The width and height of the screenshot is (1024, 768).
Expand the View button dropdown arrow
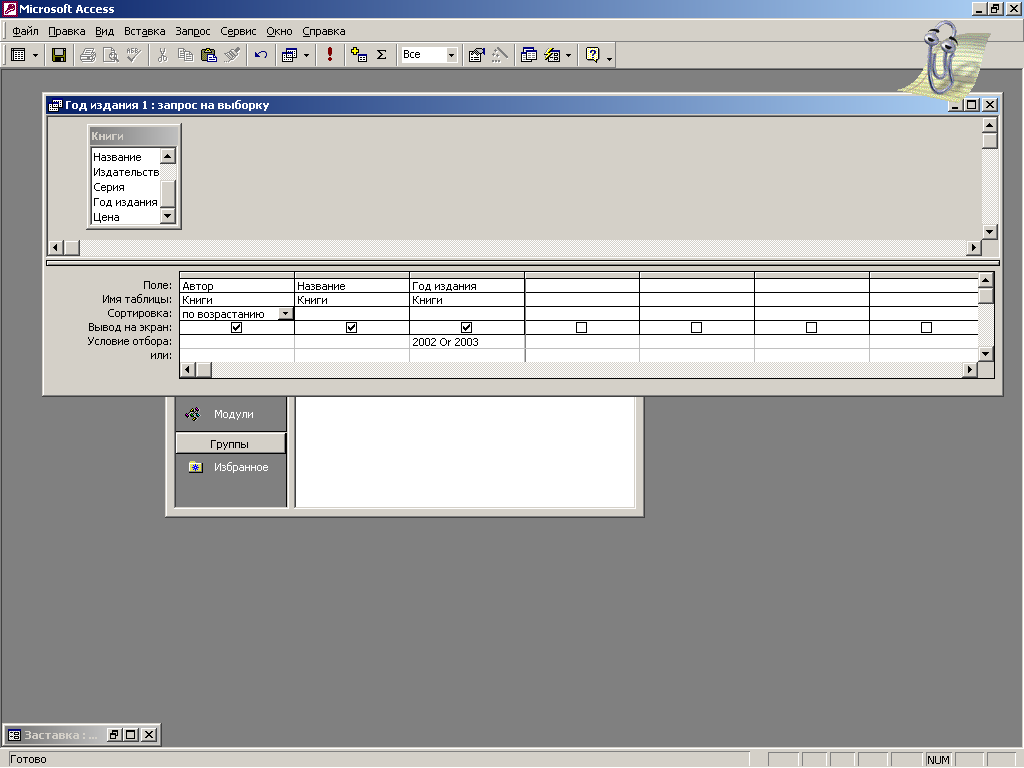tap(35, 55)
